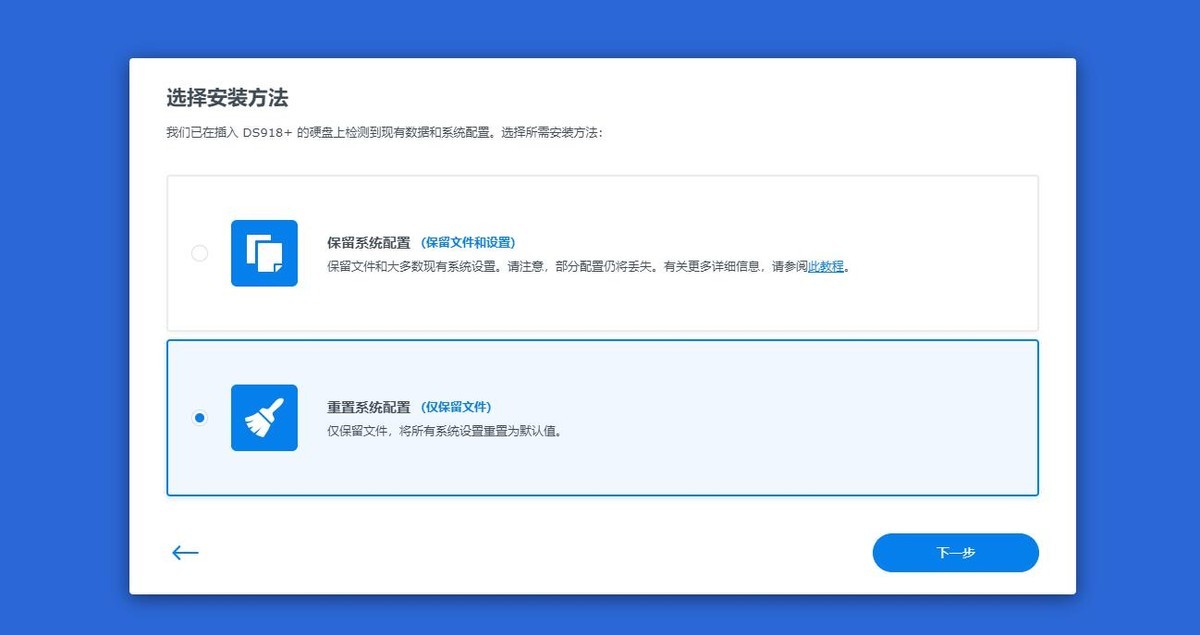
Task: Select the 保留系统配置 radio button
Action: click(x=199, y=253)
